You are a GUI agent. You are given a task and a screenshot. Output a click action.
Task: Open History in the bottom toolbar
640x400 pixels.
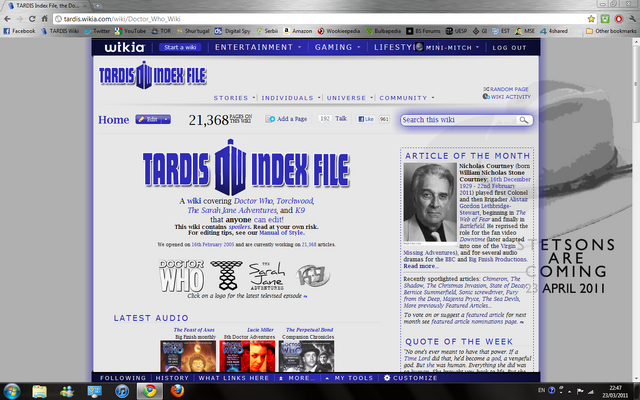pyautogui.click(x=172, y=378)
